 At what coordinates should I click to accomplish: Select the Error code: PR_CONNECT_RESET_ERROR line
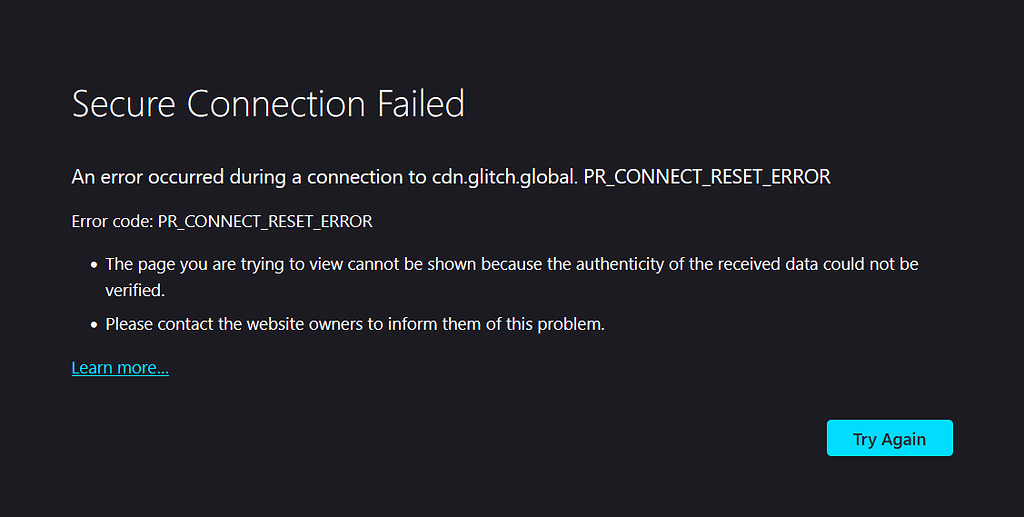tap(222, 221)
